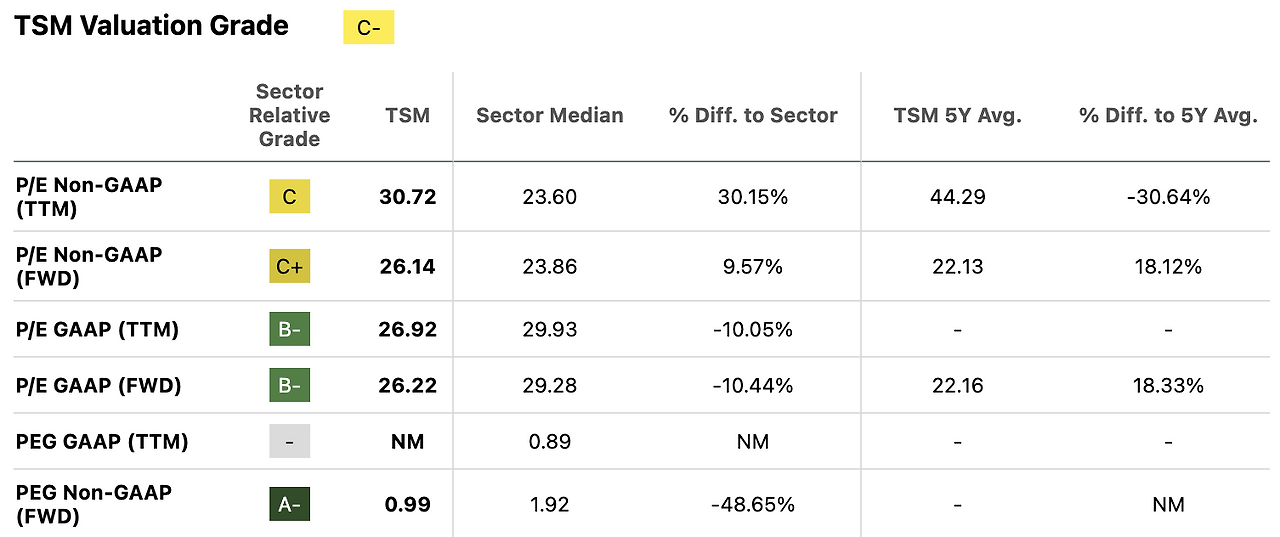The width and height of the screenshot is (1280, 537).
Task: Click the % Diff. to 5Y Avg. header
Action: click(x=1168, y=115)
